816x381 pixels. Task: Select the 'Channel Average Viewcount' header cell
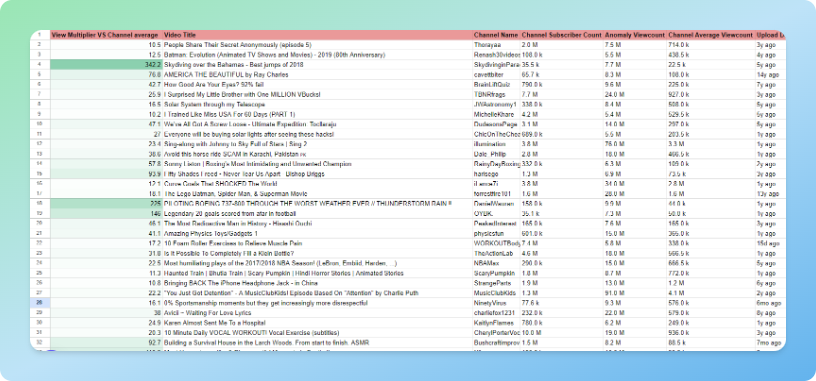pyautogui.click(x=710, y=35)
